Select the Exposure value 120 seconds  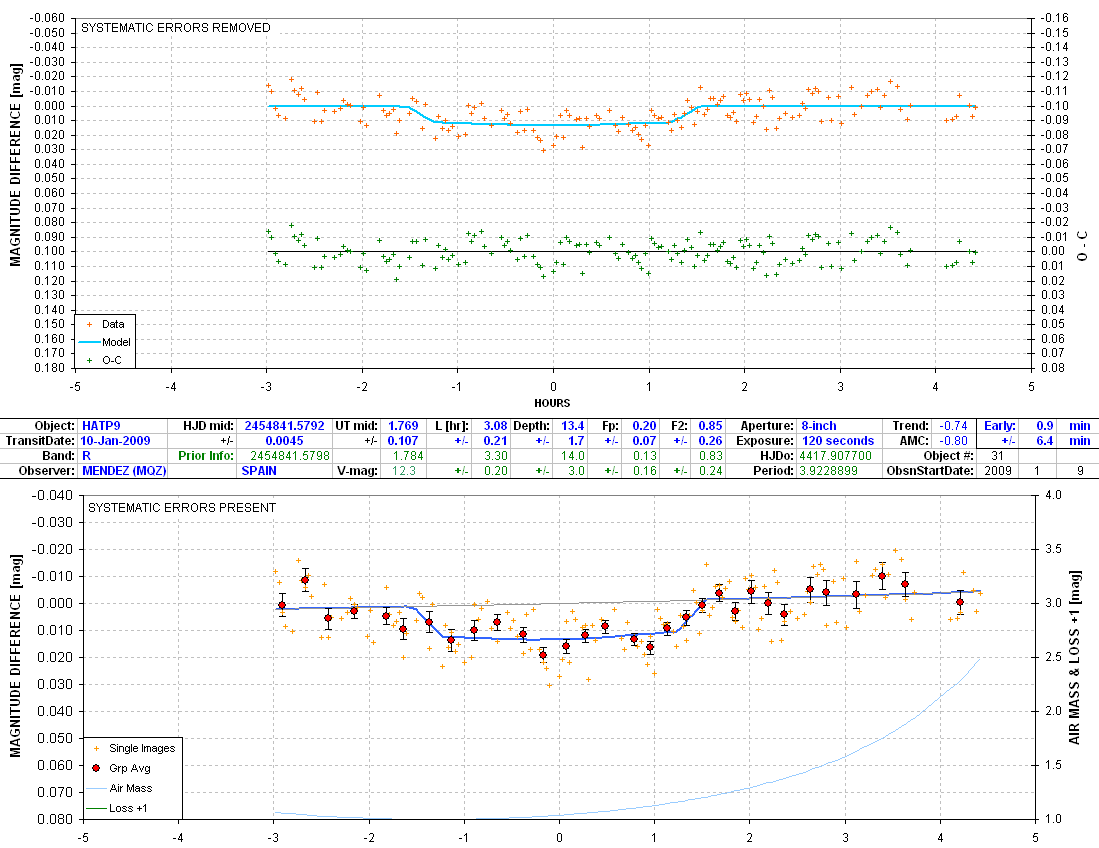click(x=838, y=441)
